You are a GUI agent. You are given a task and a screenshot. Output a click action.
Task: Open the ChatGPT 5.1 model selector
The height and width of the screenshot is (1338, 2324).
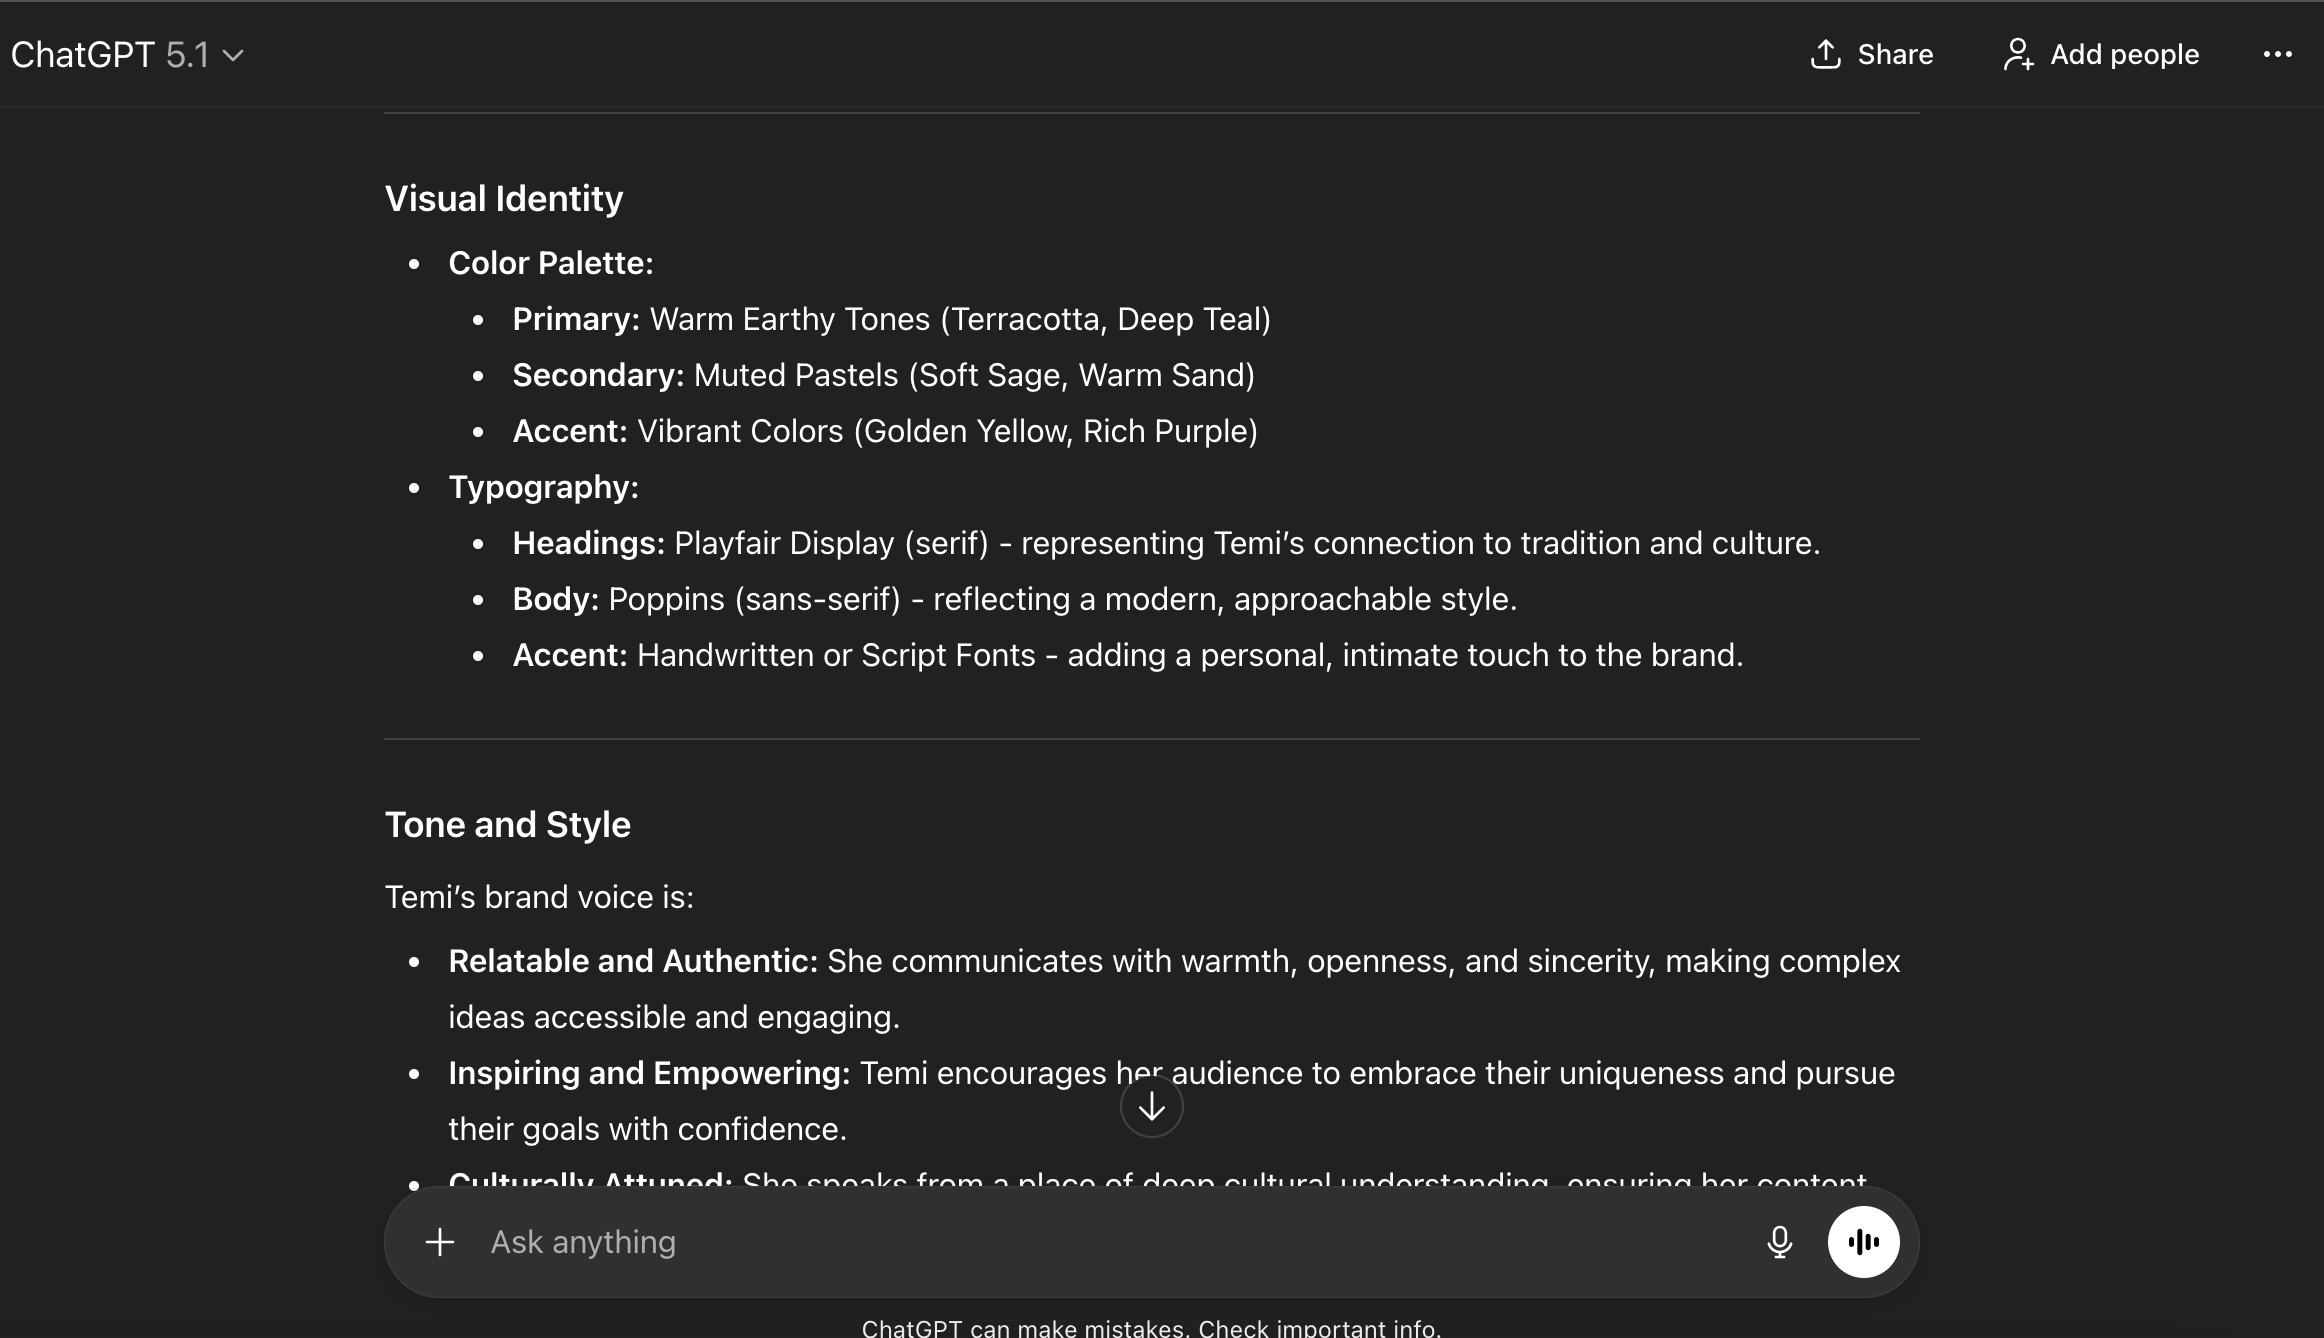click(x=110, y=54)
